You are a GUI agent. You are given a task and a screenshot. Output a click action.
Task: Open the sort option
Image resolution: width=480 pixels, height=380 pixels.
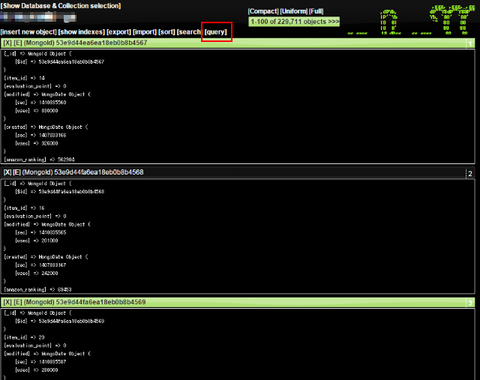(167, 32)
